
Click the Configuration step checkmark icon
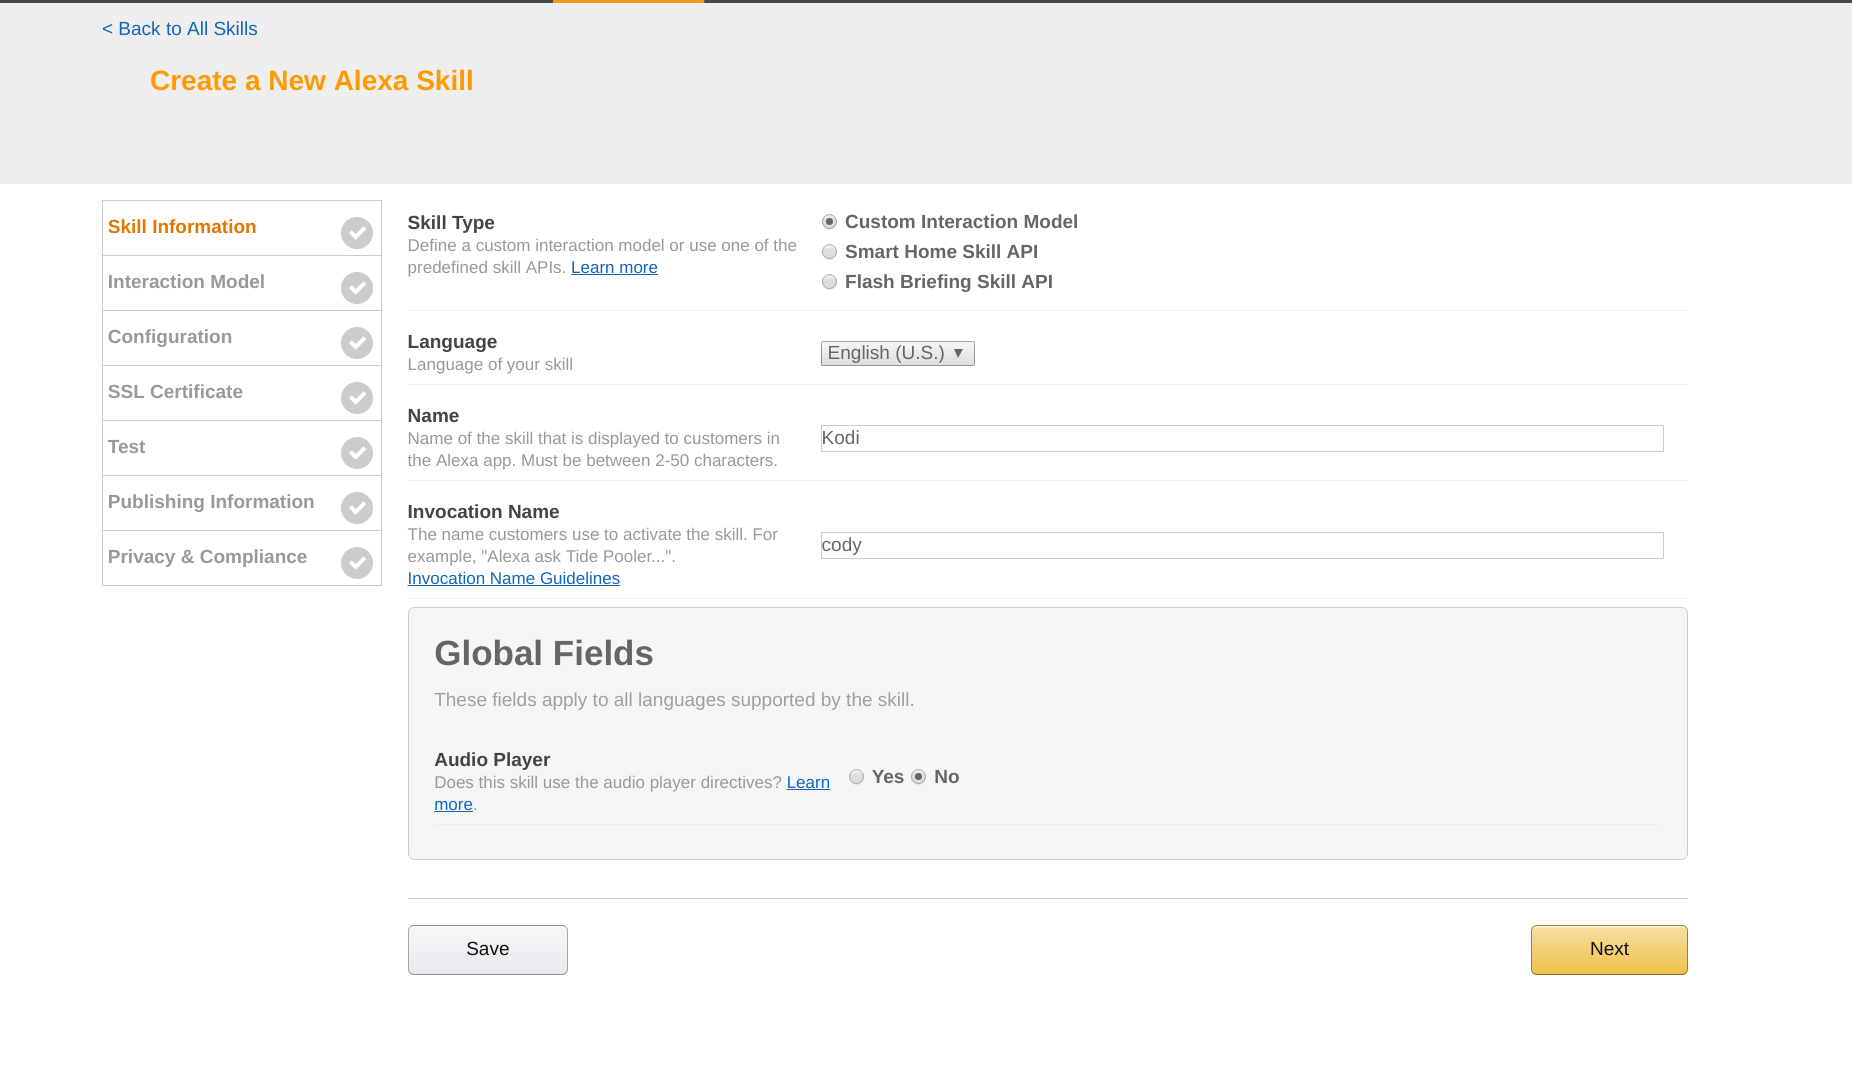point(356,343)
